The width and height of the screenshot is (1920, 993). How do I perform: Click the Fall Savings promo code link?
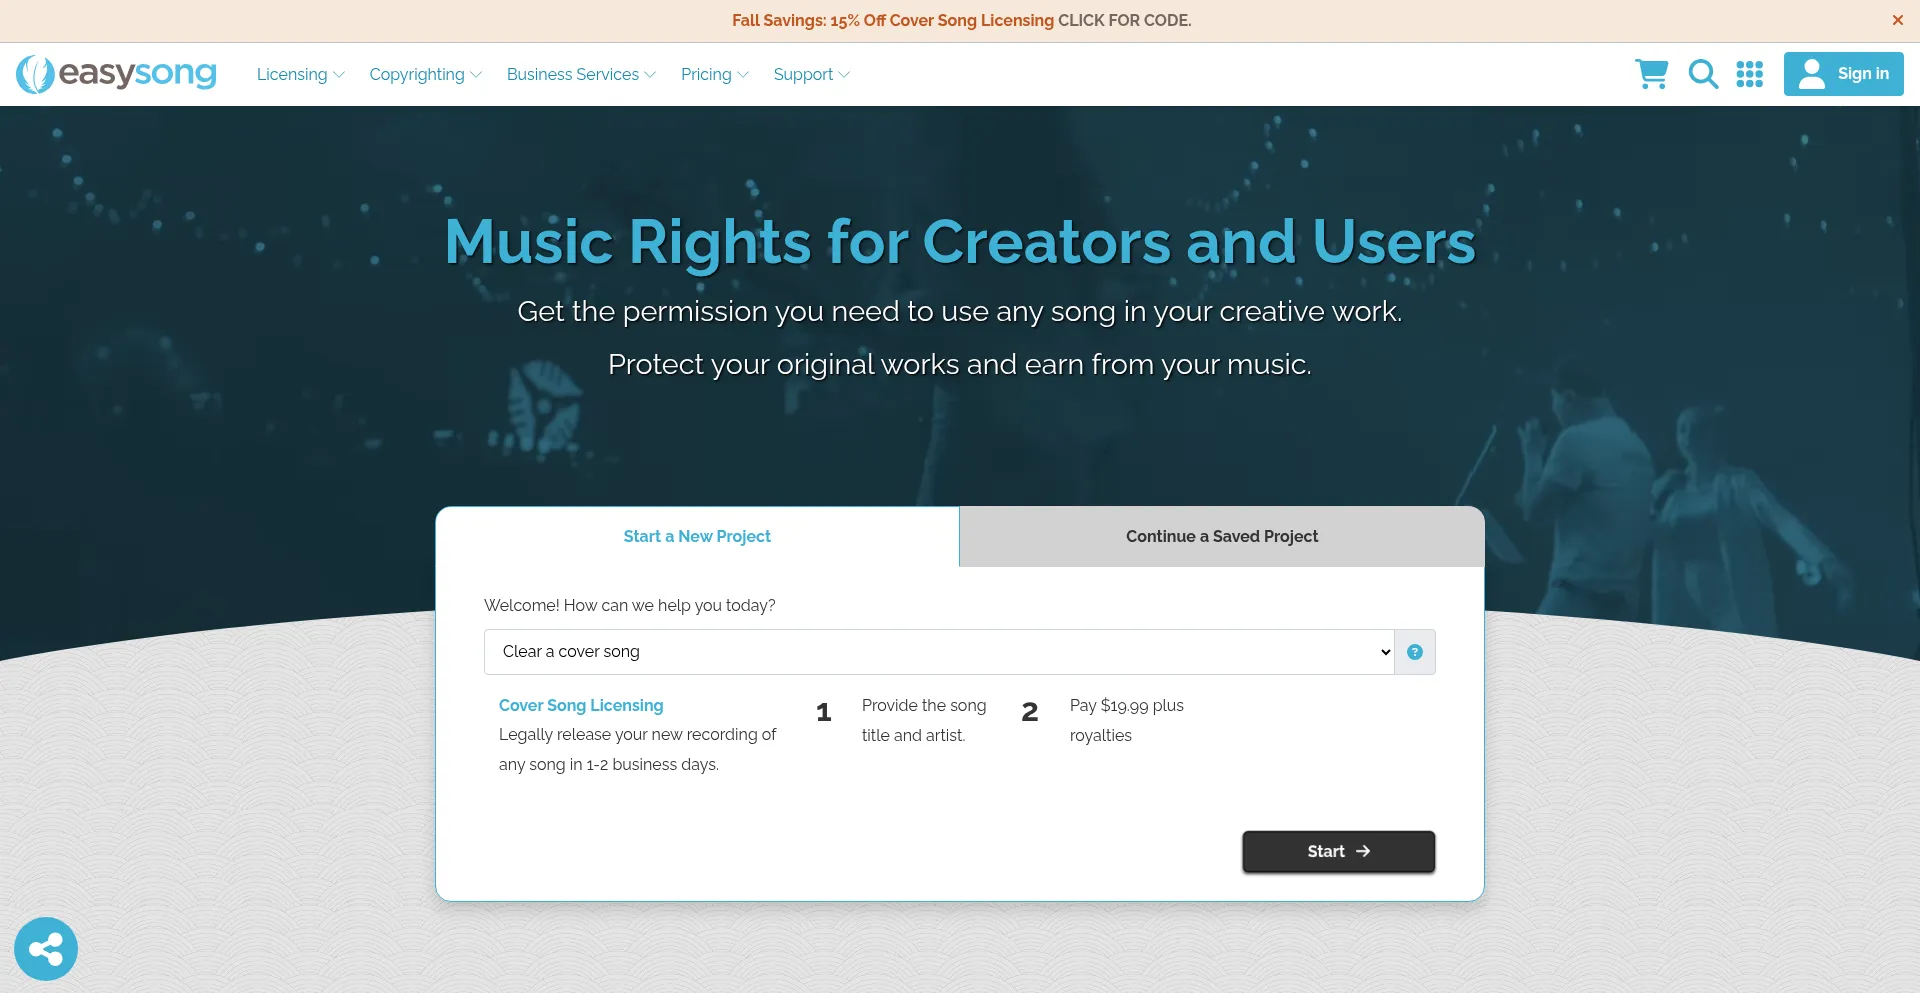961,20
